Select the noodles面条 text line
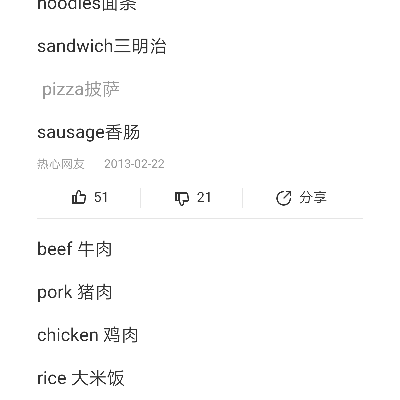 click(x=87, y=5)
